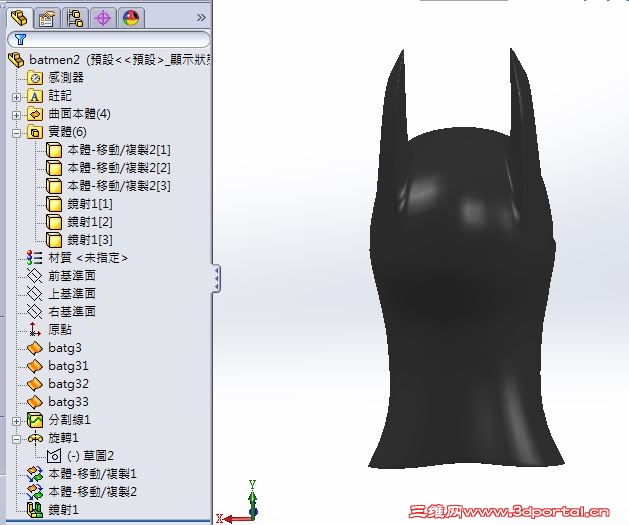Image resolution: width=629 pixels, height=525 pixels.
Task: Select the 前基準面 front plane
Action: click(x=72, y=276)
